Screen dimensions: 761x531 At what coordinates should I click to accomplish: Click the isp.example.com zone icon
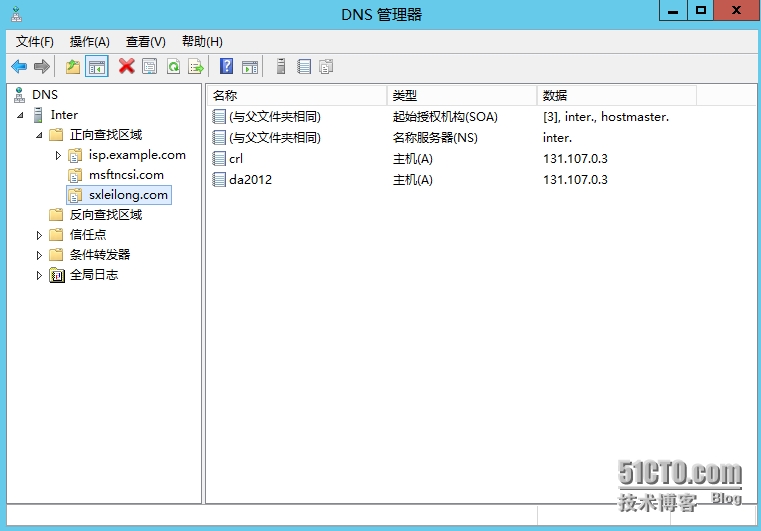tap(75, 155)
